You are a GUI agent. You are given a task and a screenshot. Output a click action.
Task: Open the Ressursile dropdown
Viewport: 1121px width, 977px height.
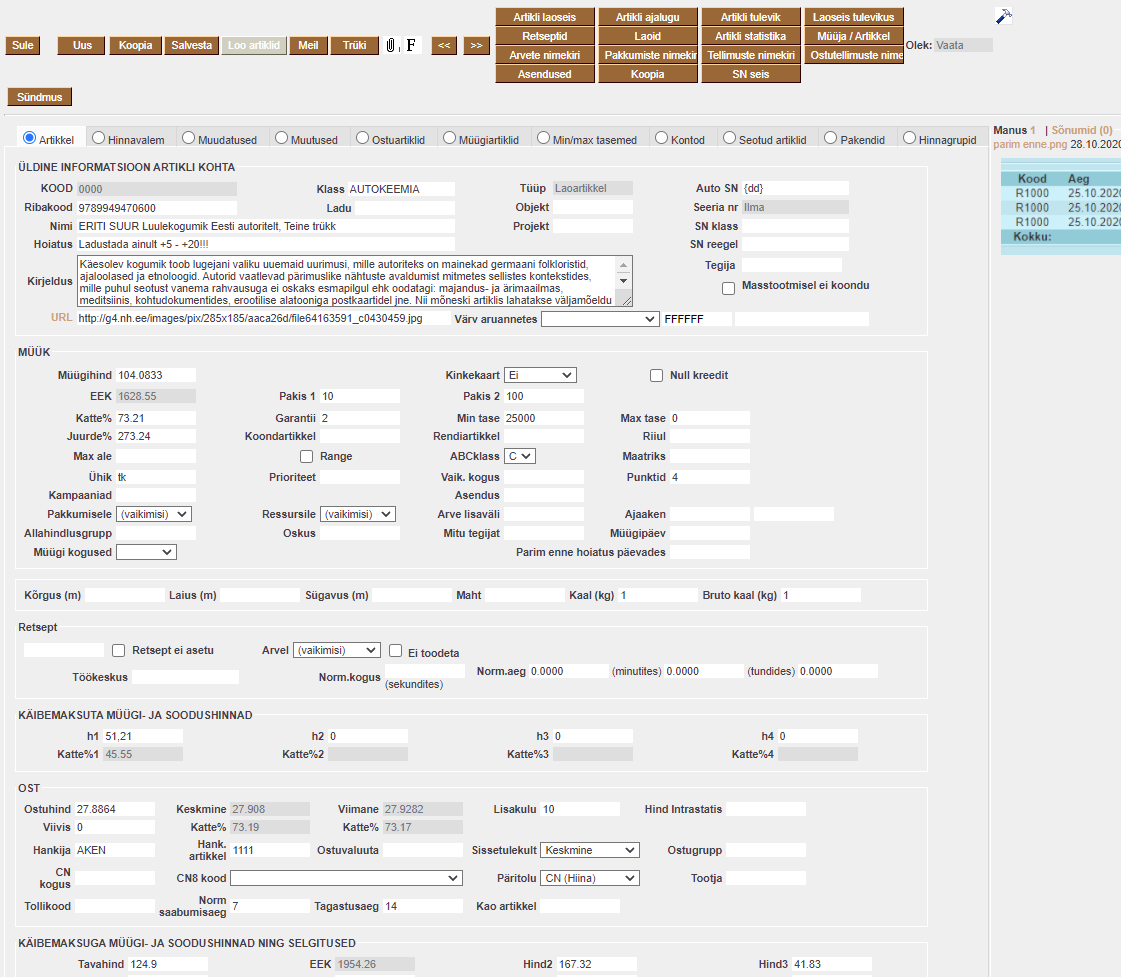357,514
